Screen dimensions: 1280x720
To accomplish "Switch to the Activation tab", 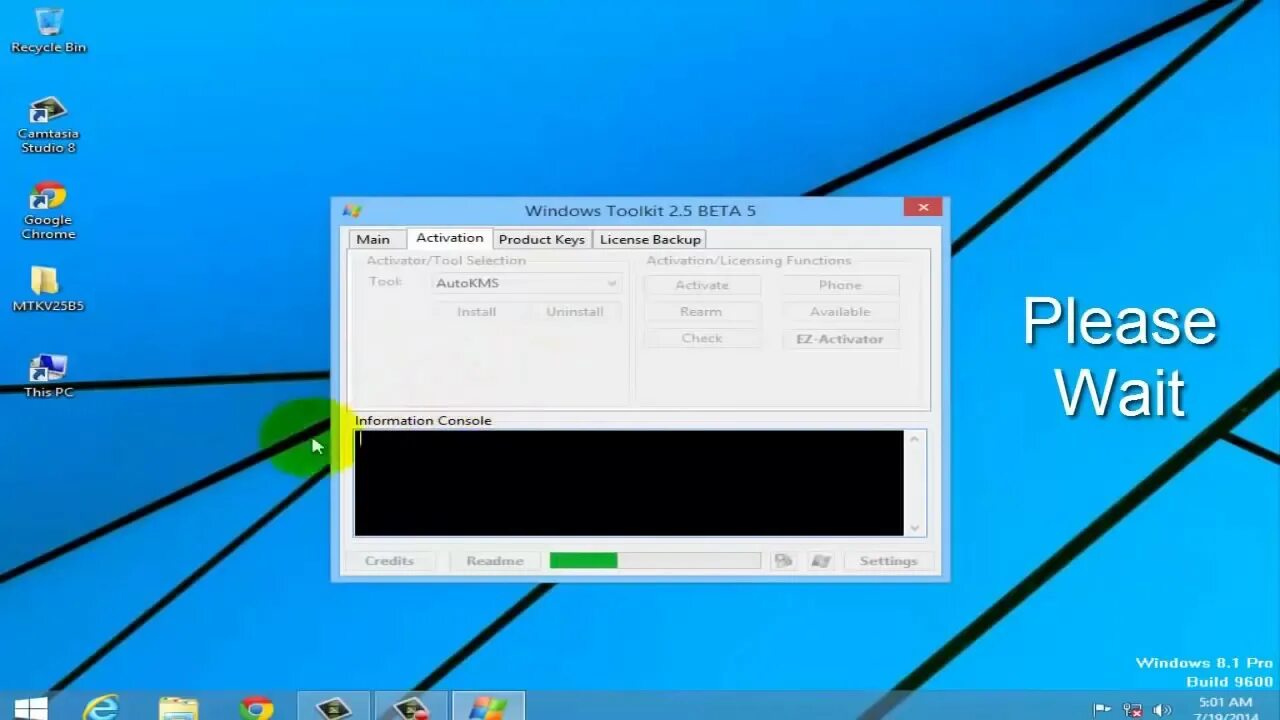I will (x=448, y=237).
